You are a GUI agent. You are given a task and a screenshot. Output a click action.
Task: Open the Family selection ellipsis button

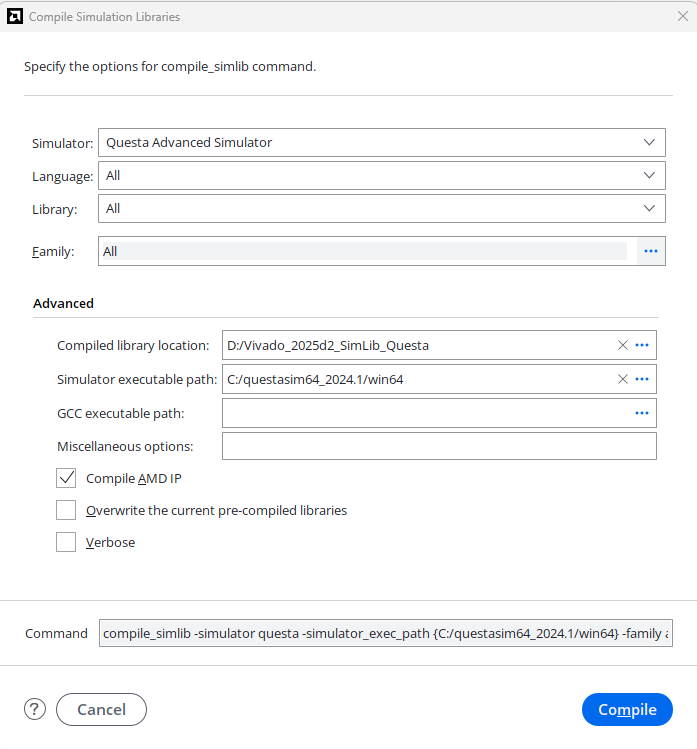click(x=651, y=251)
